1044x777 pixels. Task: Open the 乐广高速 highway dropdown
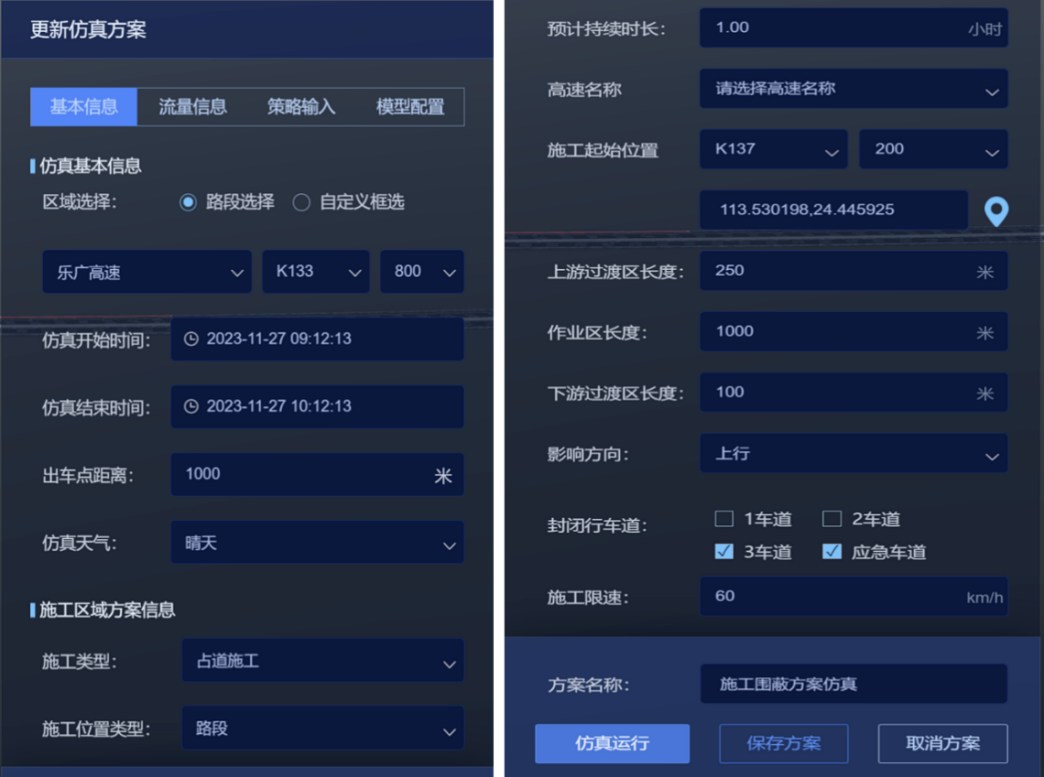point(147,272)
